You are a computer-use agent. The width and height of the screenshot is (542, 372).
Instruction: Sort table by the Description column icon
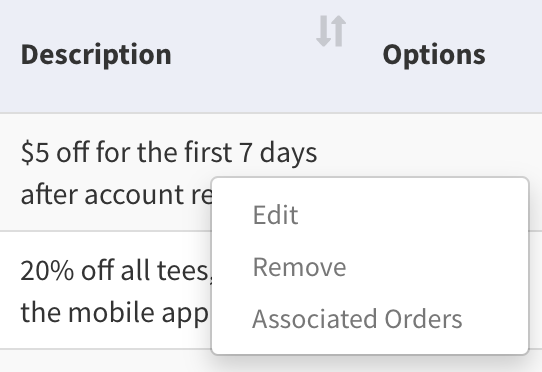coord(331,31)
